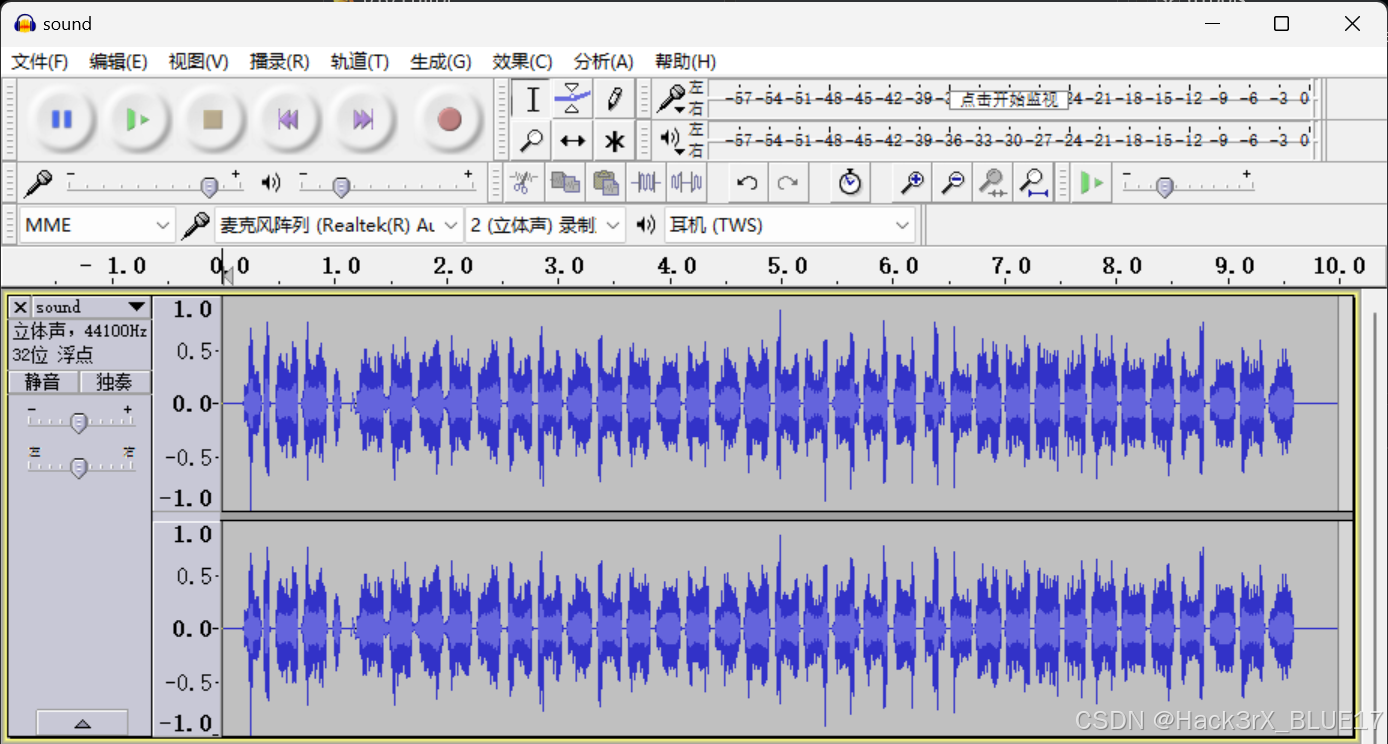Image resolution: width=1388 pixels, height=744 pixels.
Task: Skip to start of track
Action: pyautogui.click(x=288, y=120)
